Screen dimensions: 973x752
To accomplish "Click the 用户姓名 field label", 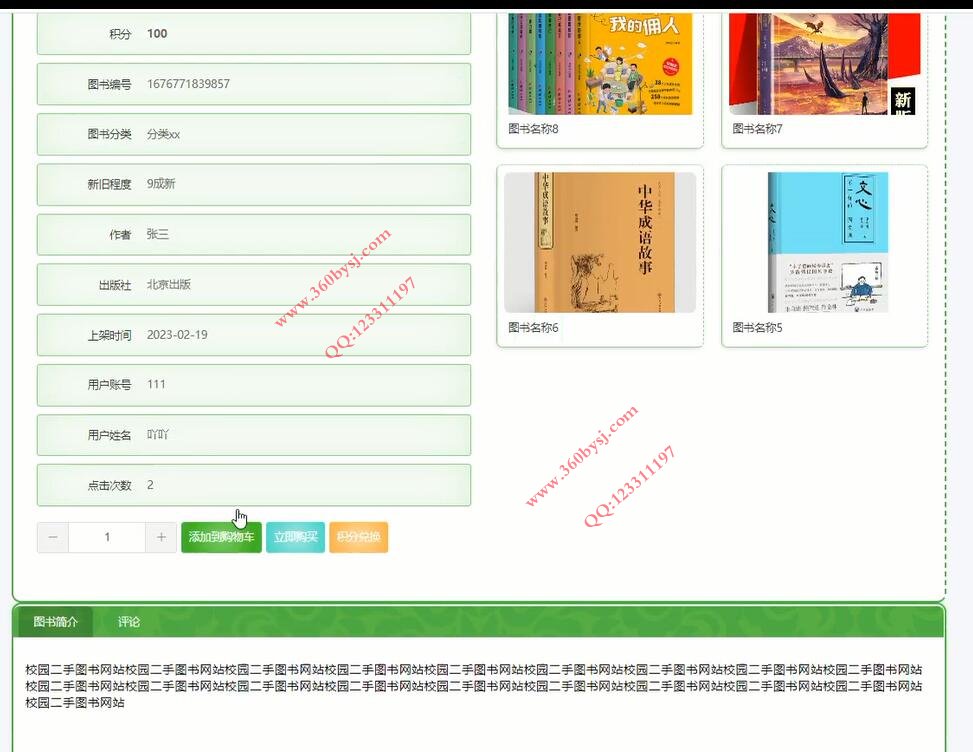I will click(109, 436).
